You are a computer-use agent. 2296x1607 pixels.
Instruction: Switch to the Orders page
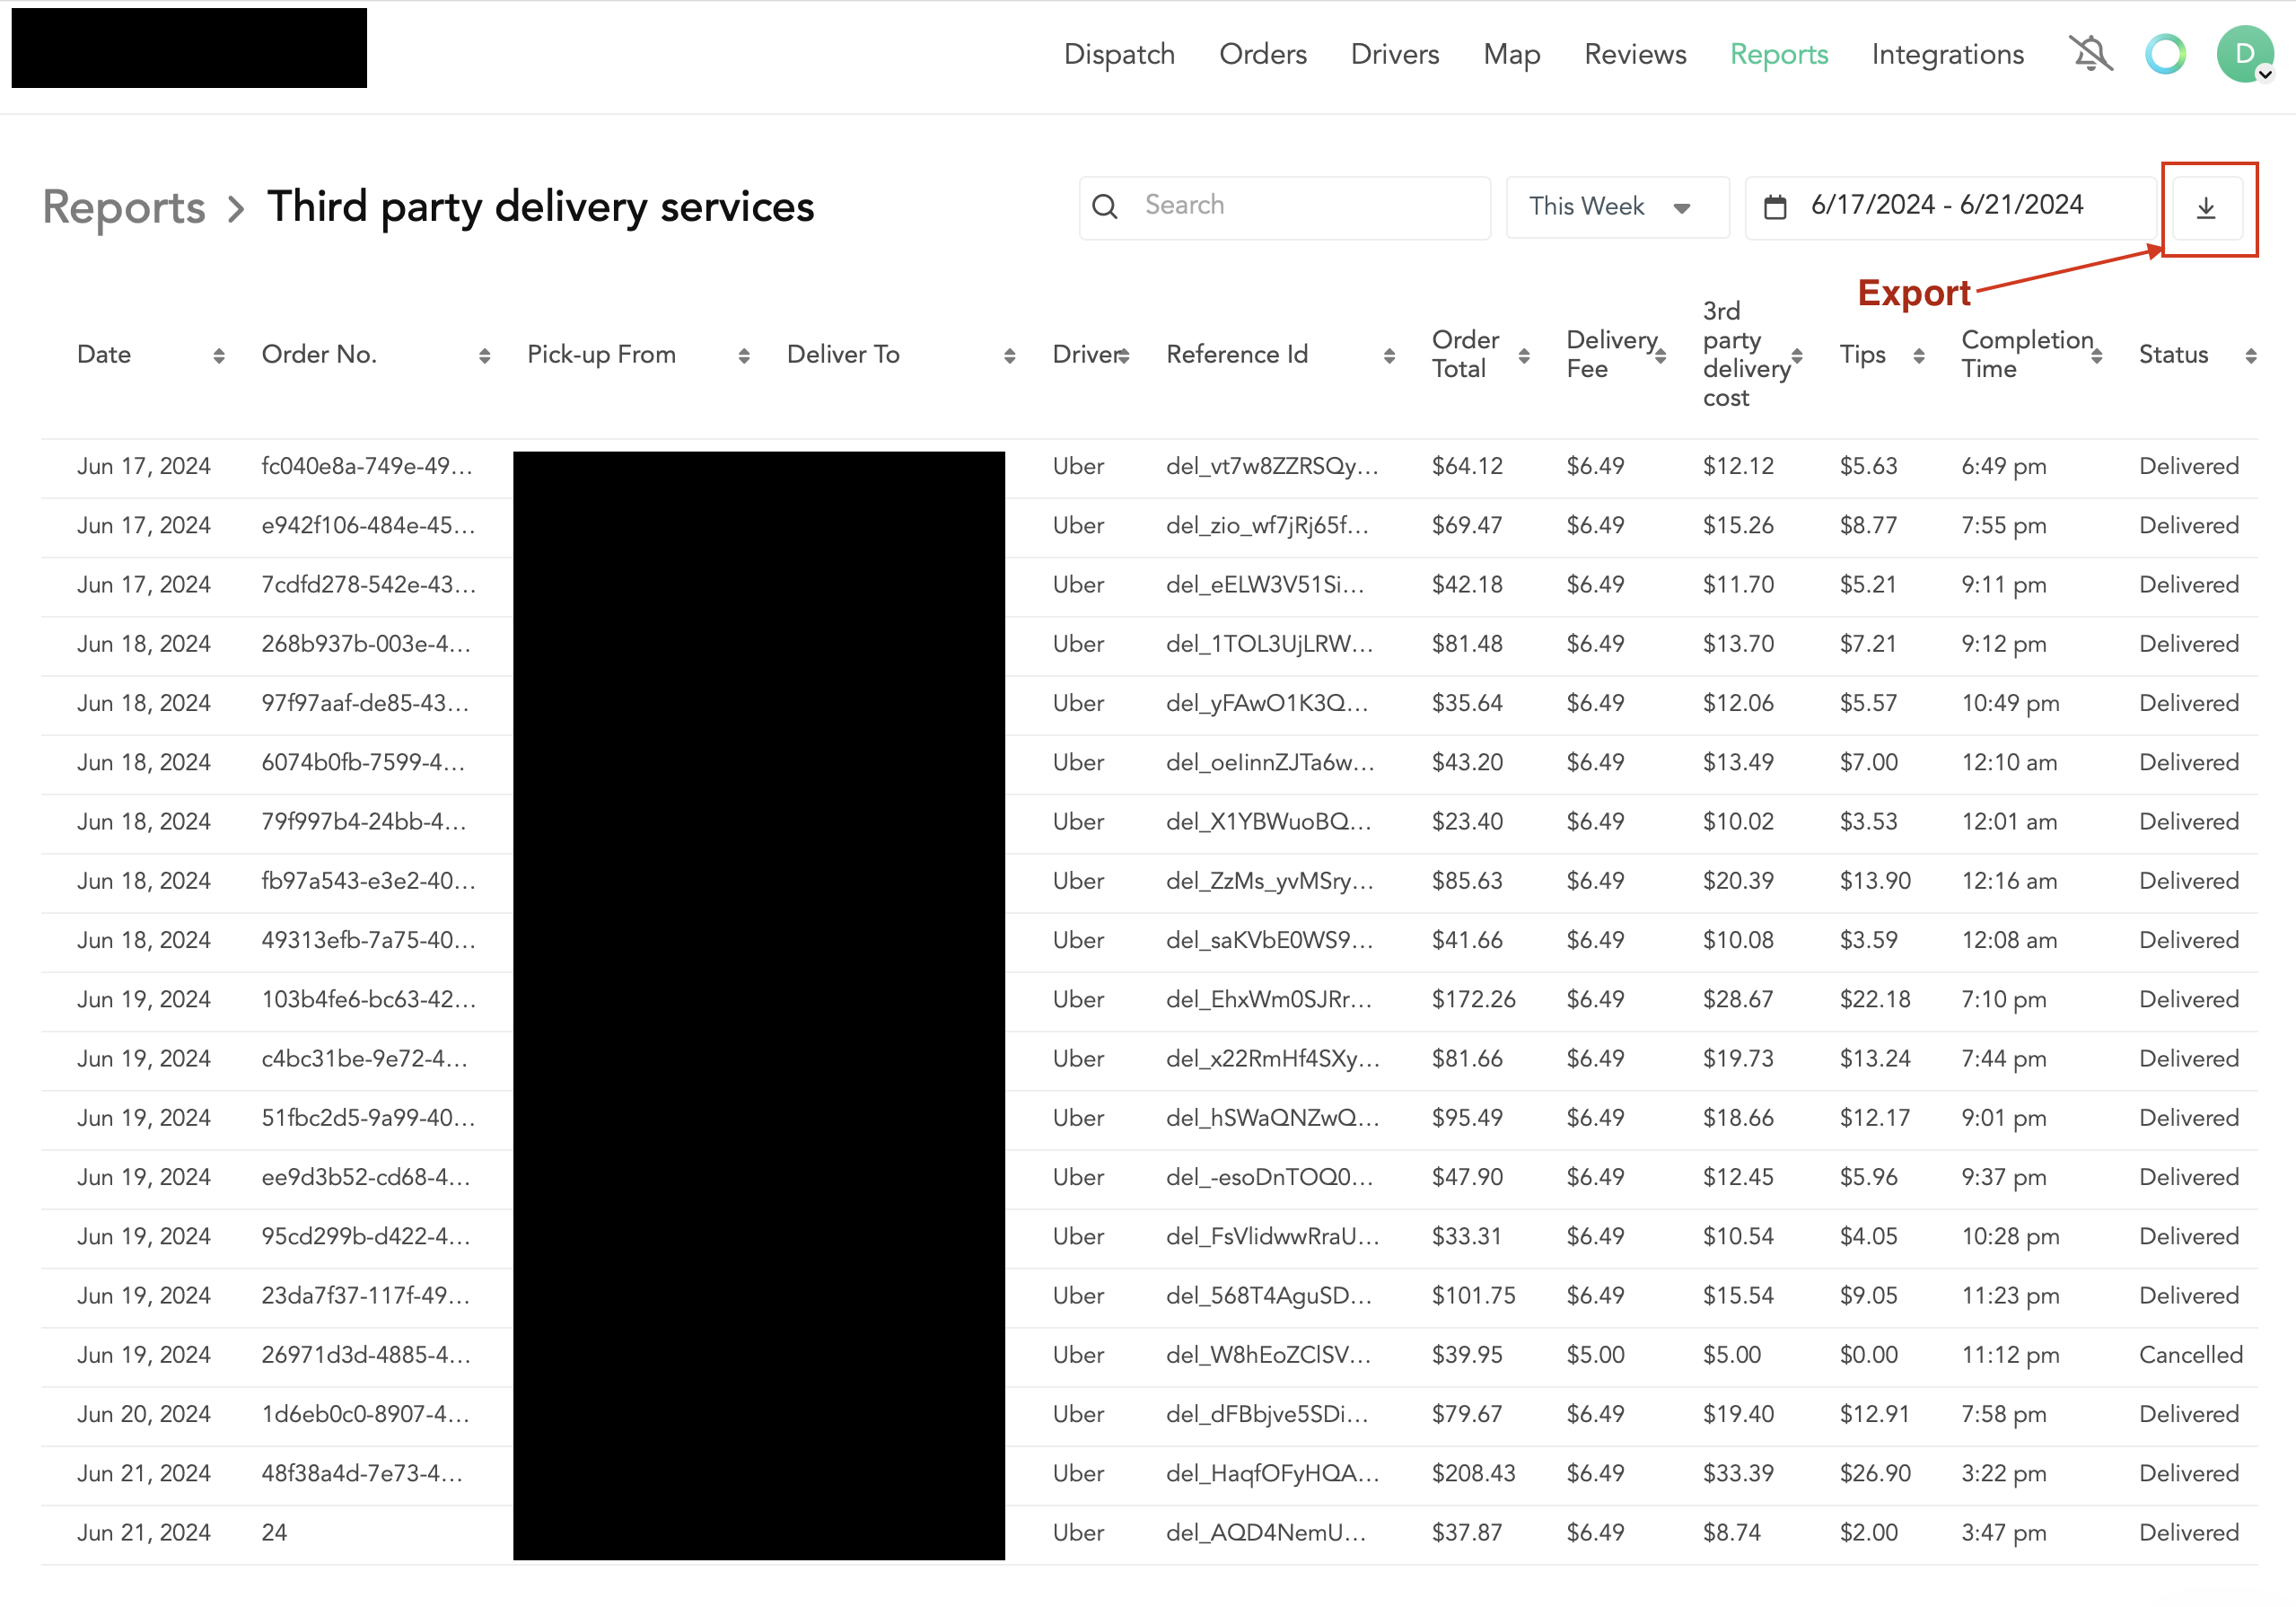[x=1262, y=55]
